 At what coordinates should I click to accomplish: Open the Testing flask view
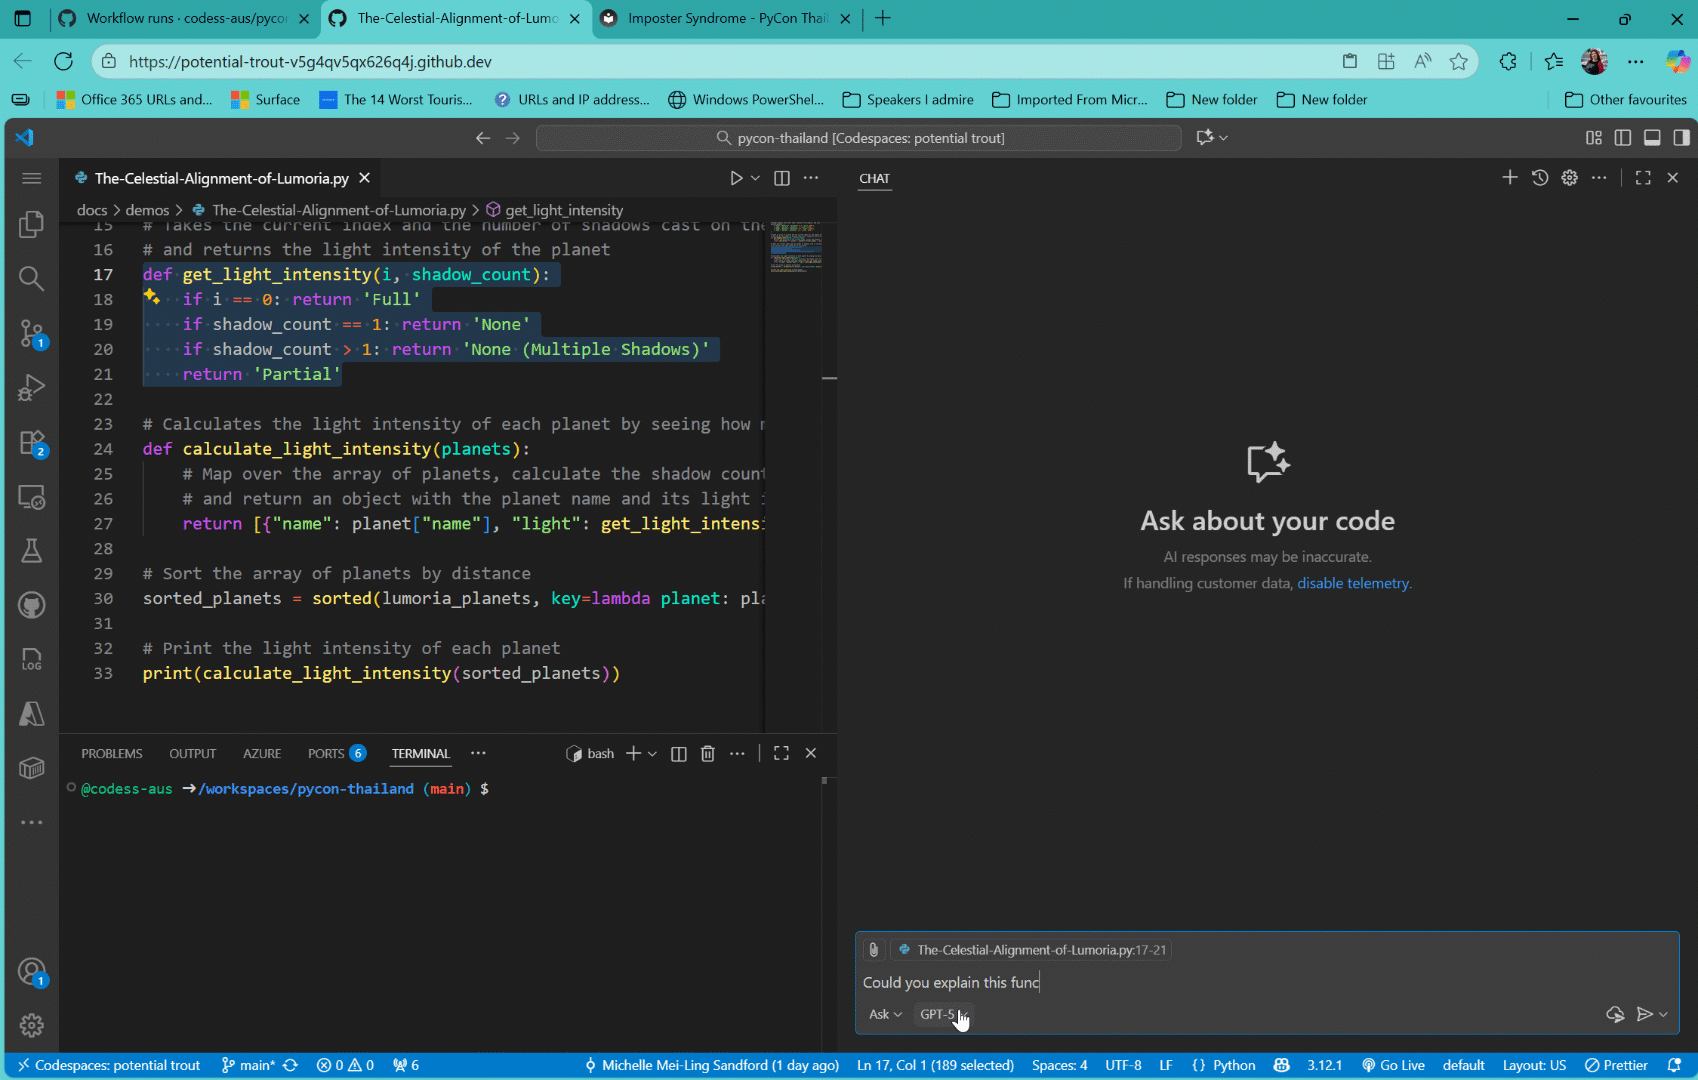pyautogui.click(x=31, y=550)
